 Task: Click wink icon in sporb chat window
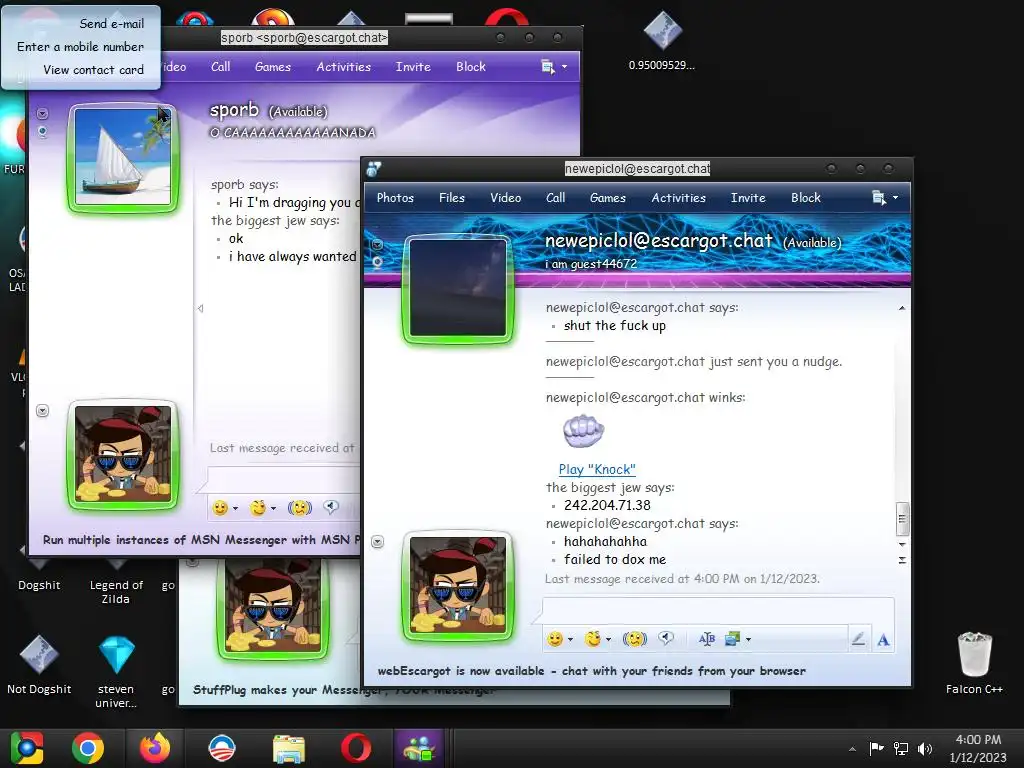pos(258,507)
